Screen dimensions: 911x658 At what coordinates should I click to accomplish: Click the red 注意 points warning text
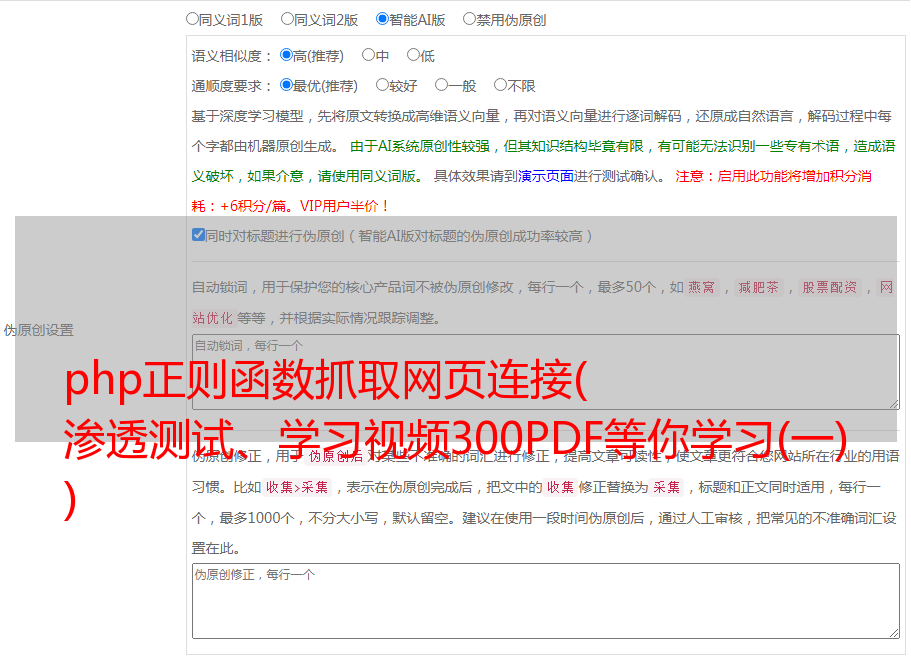pos(532,191)
